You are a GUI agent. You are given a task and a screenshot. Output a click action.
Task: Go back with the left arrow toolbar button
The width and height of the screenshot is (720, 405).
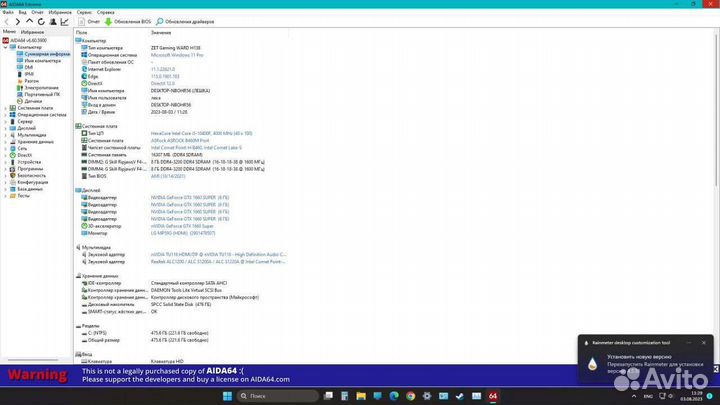point(6,22)
